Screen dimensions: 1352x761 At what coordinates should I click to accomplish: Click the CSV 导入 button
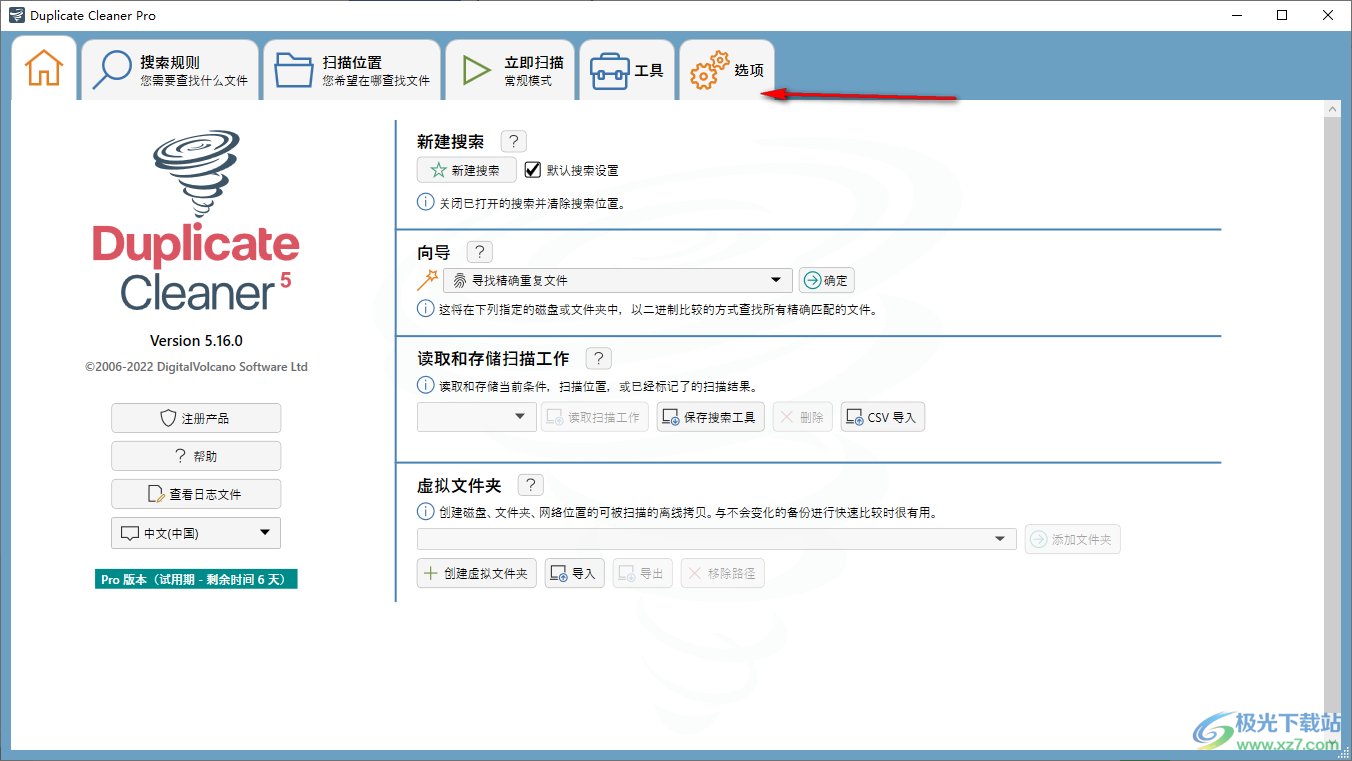(x=882, y=417)
